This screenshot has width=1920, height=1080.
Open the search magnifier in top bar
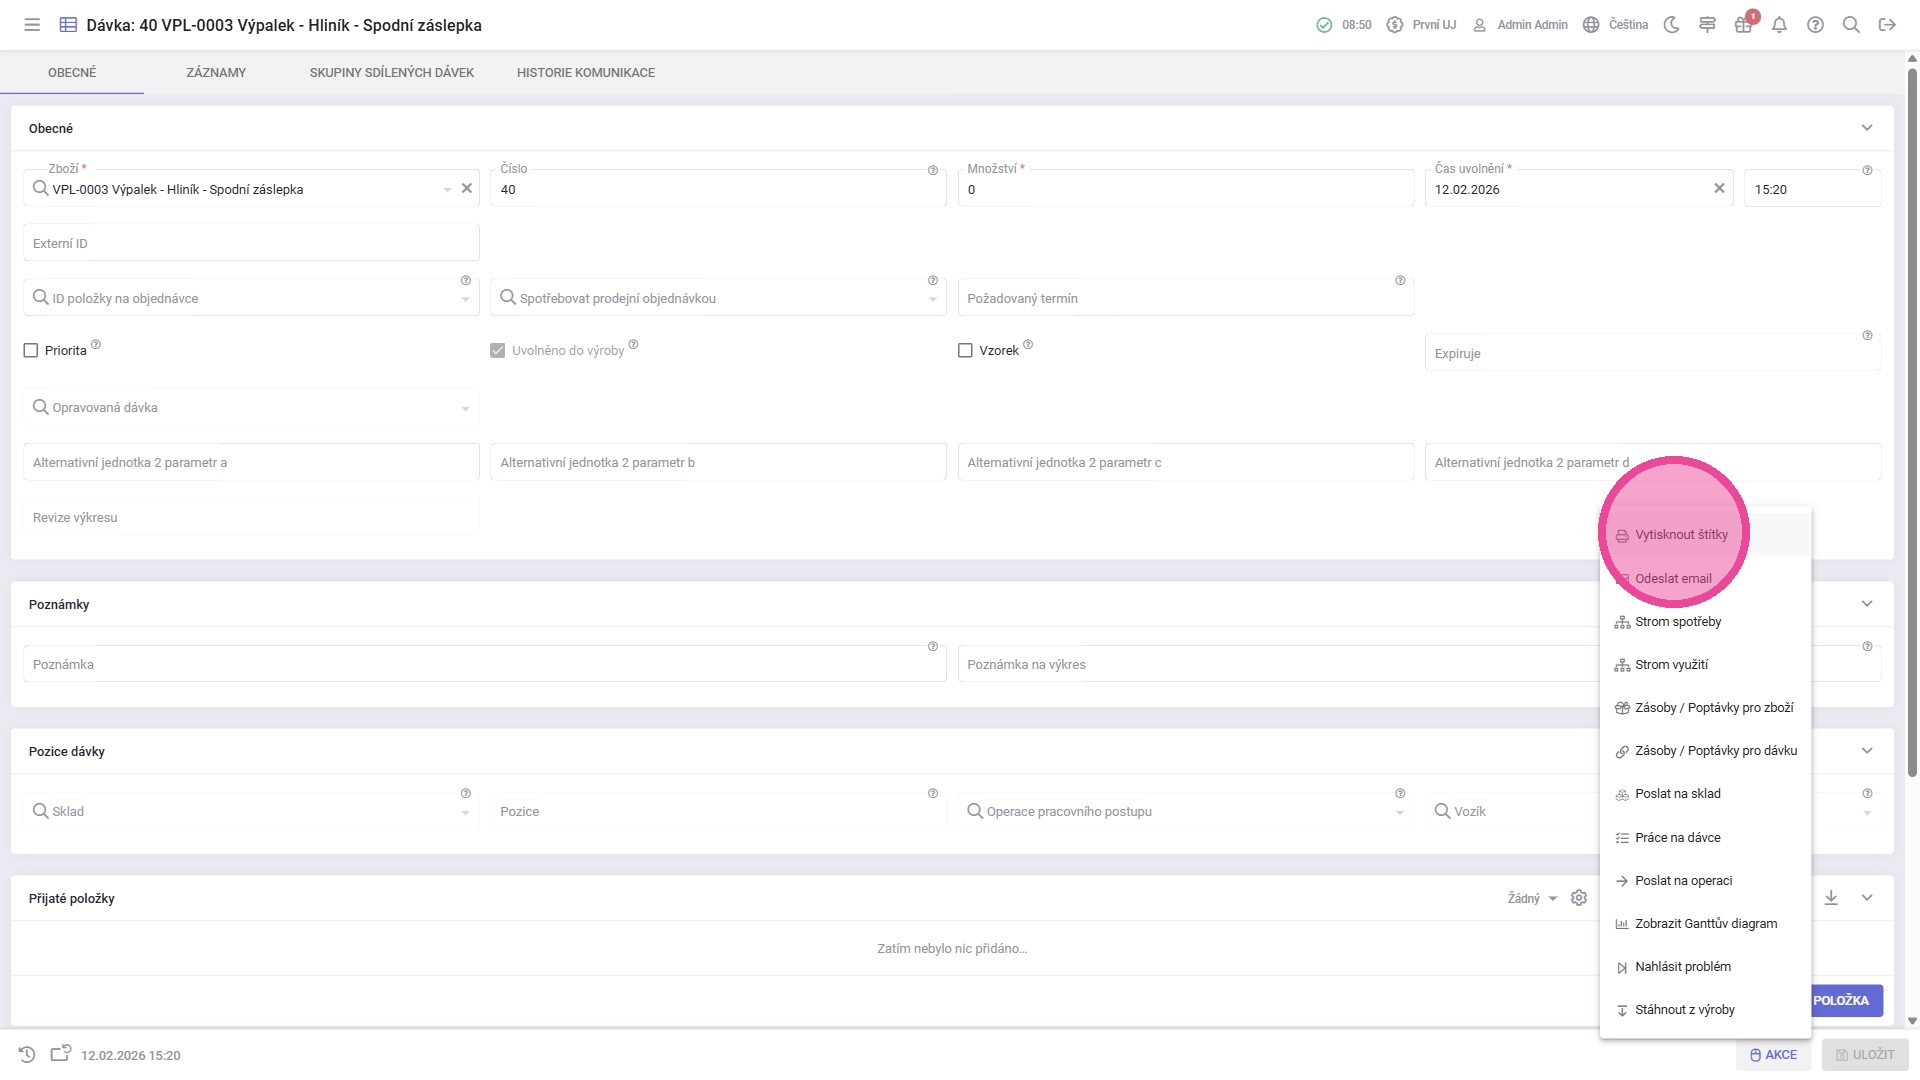point(1851,25)
